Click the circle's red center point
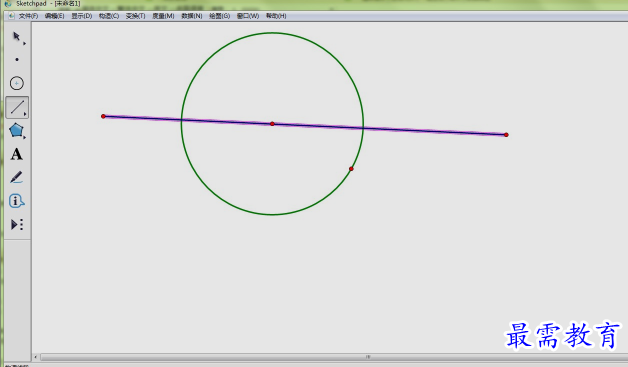The height and width of the screenshot is (367, 628). 272,124
